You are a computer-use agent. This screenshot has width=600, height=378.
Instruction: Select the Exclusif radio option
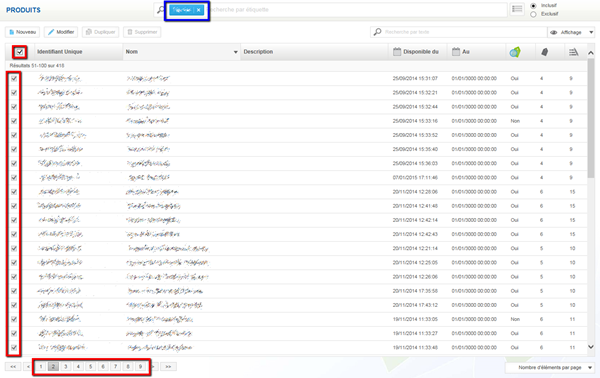533,14
